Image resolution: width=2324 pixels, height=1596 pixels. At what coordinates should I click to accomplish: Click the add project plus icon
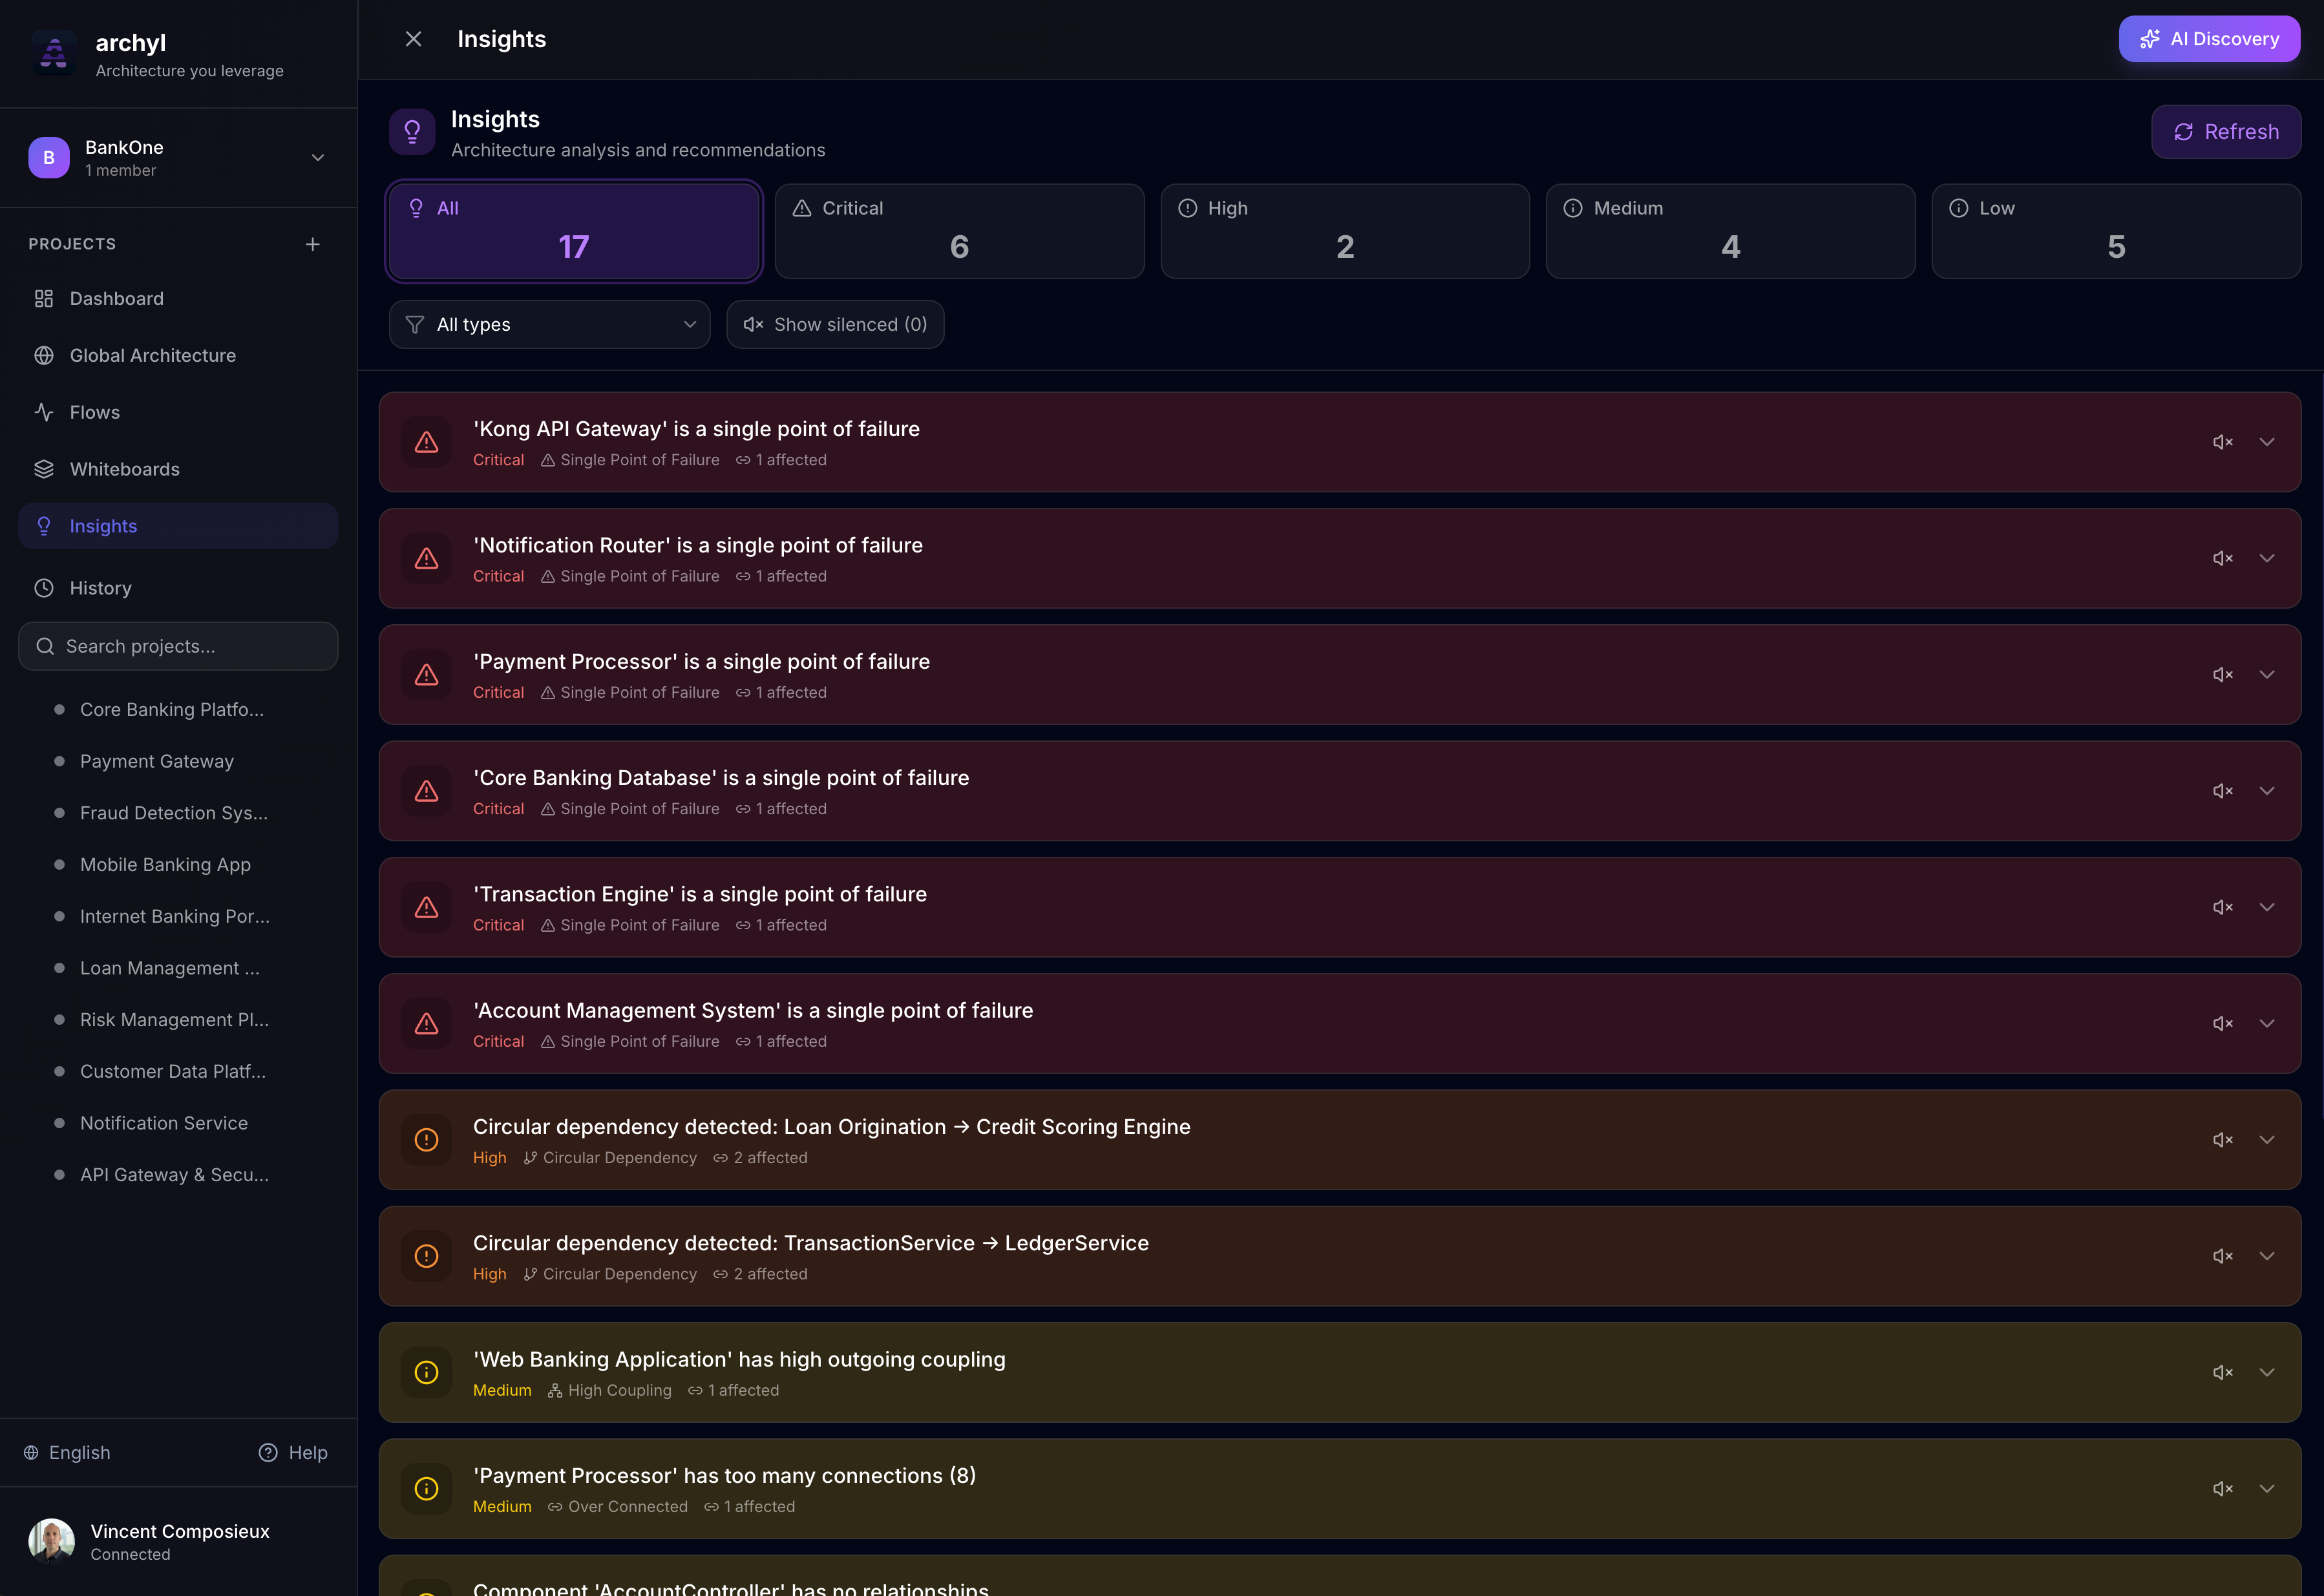(x=312, y=244)
